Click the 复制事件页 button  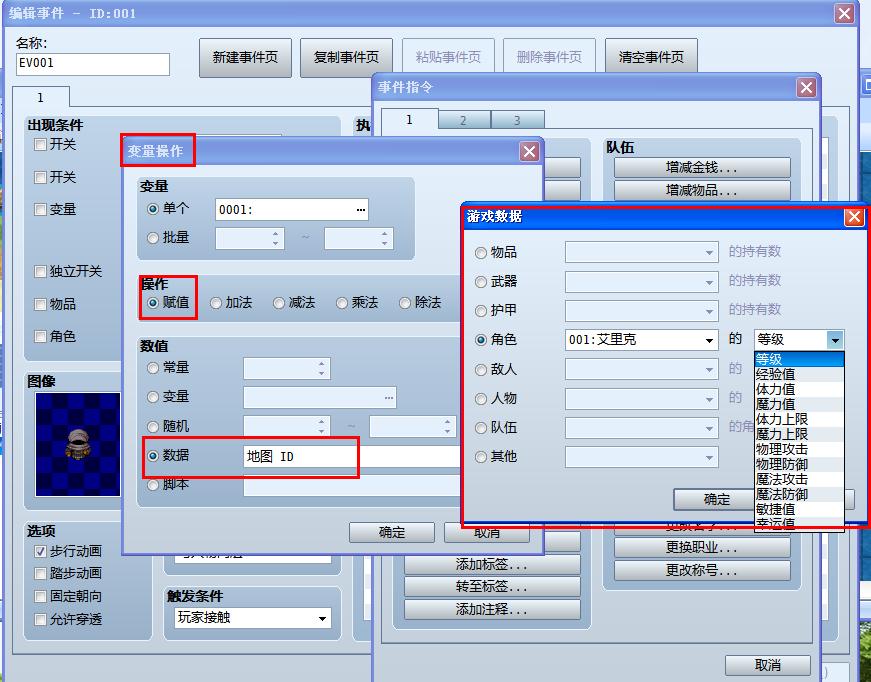click(x=346, y=57)
